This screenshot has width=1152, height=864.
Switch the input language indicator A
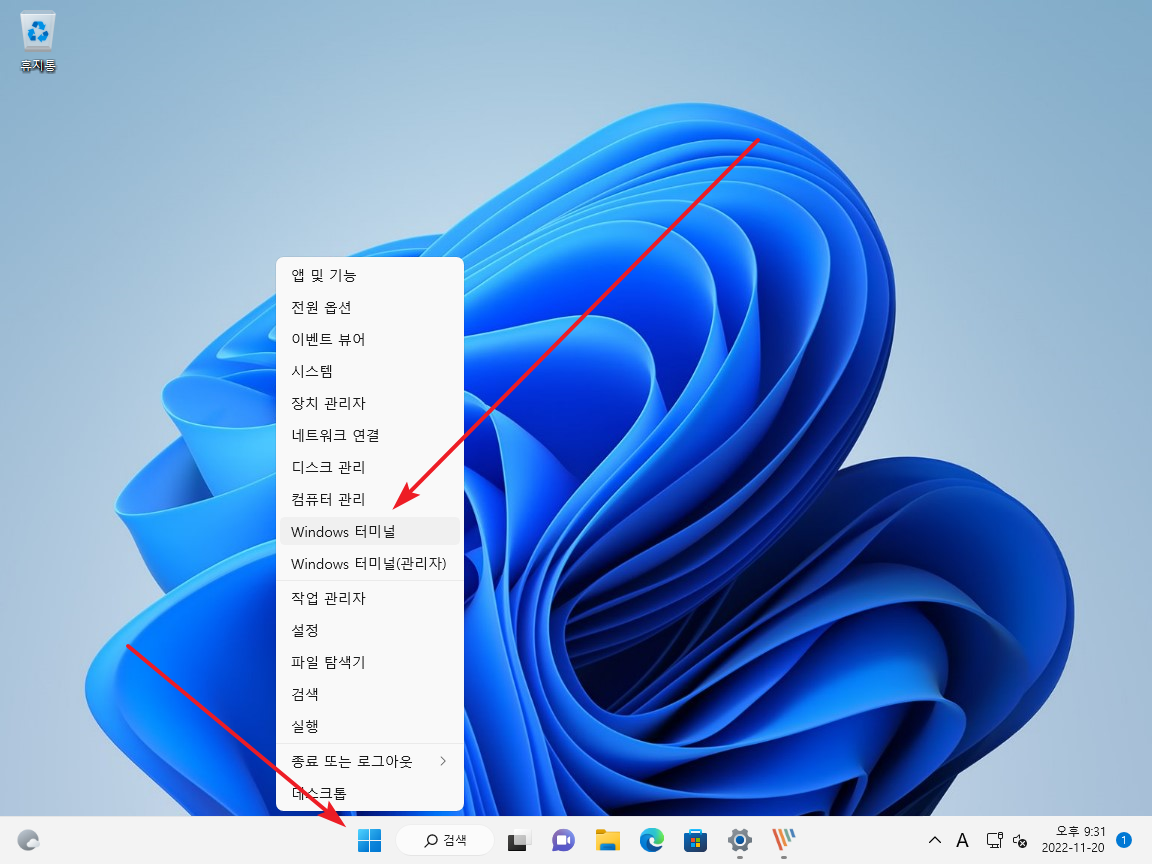[962, 840]
